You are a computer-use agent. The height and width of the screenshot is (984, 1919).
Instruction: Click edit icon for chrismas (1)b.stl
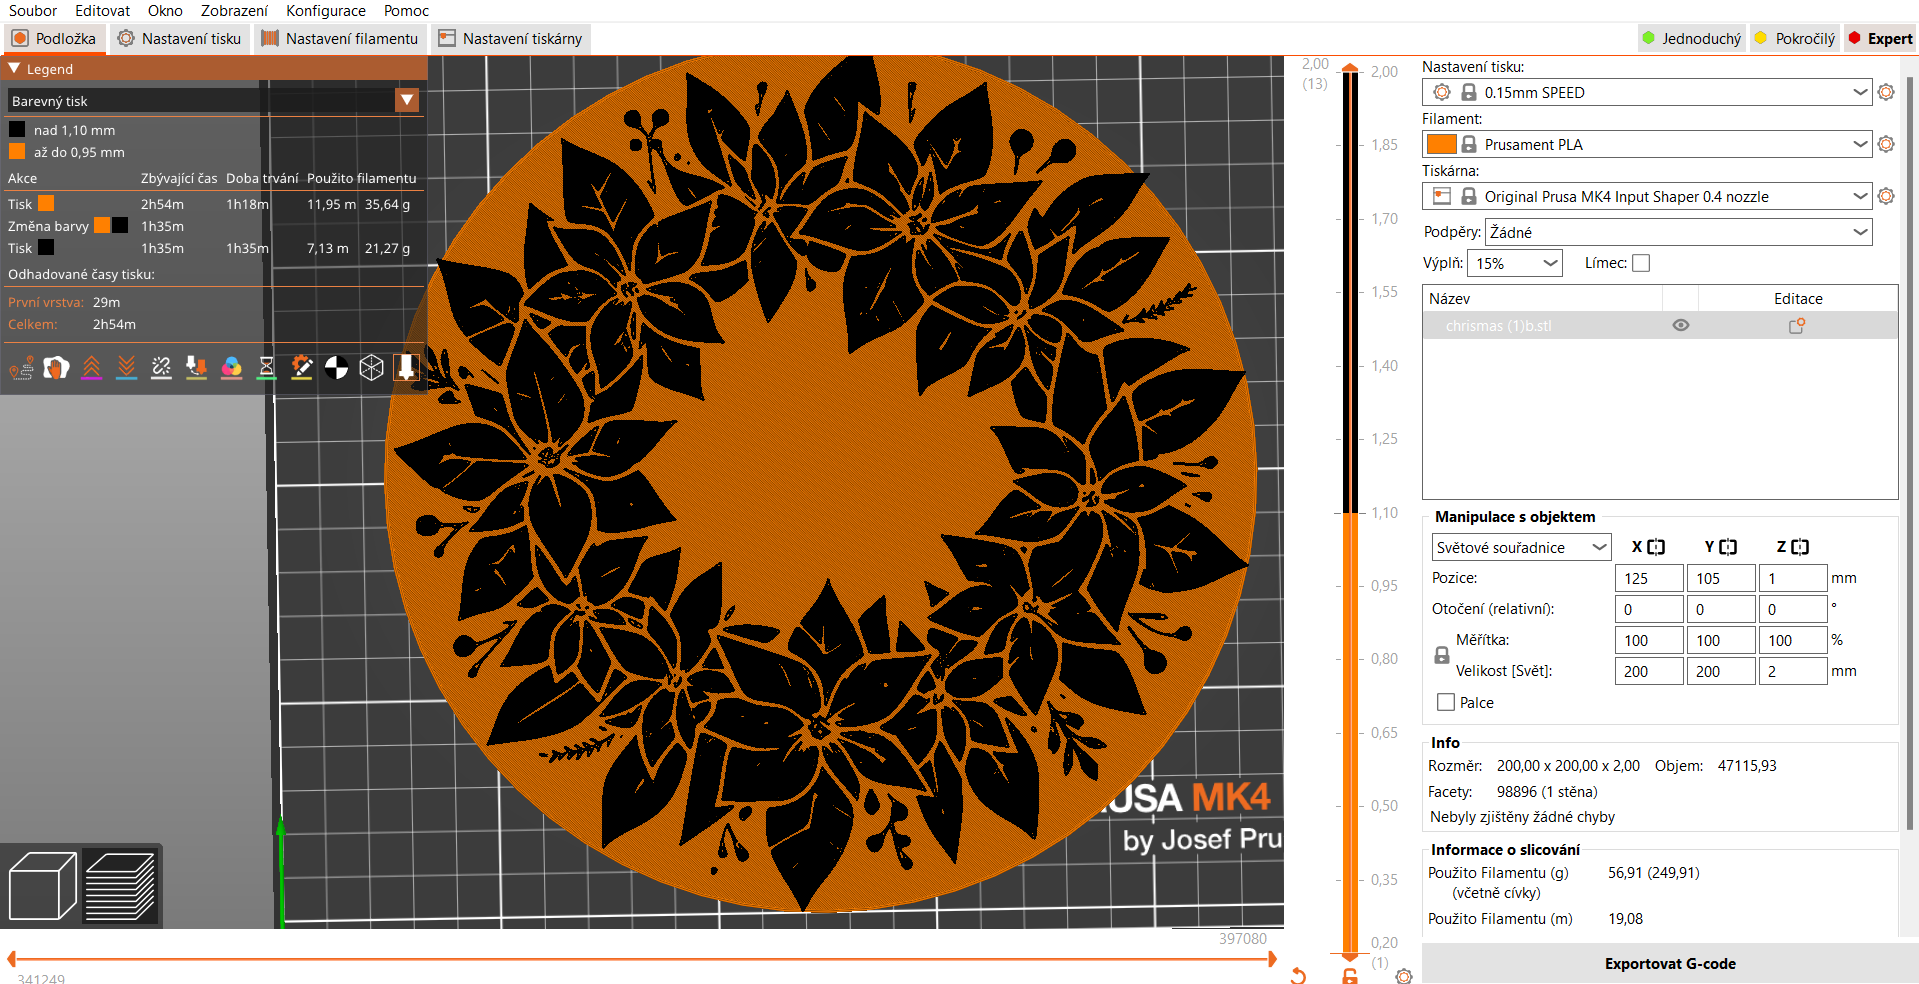point(1797,326)
